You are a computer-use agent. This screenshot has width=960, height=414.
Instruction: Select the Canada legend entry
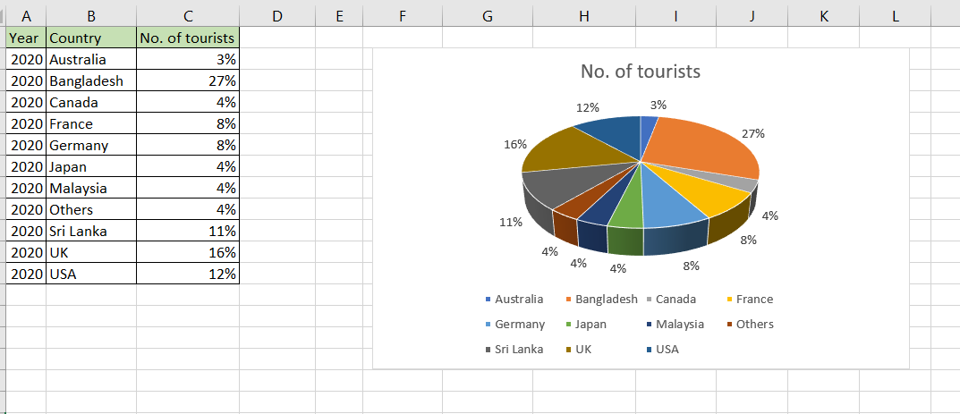coord(670,299)
